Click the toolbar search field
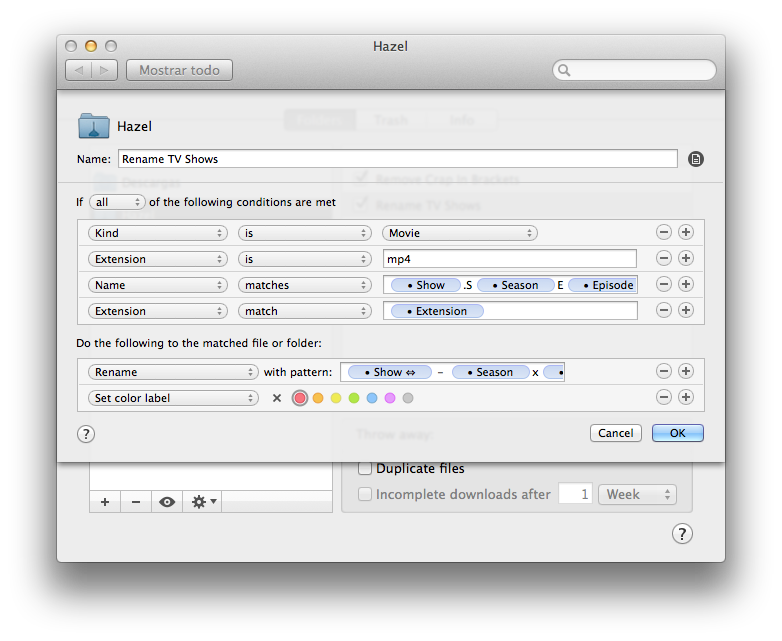782x641 pixels. (634, 70)
